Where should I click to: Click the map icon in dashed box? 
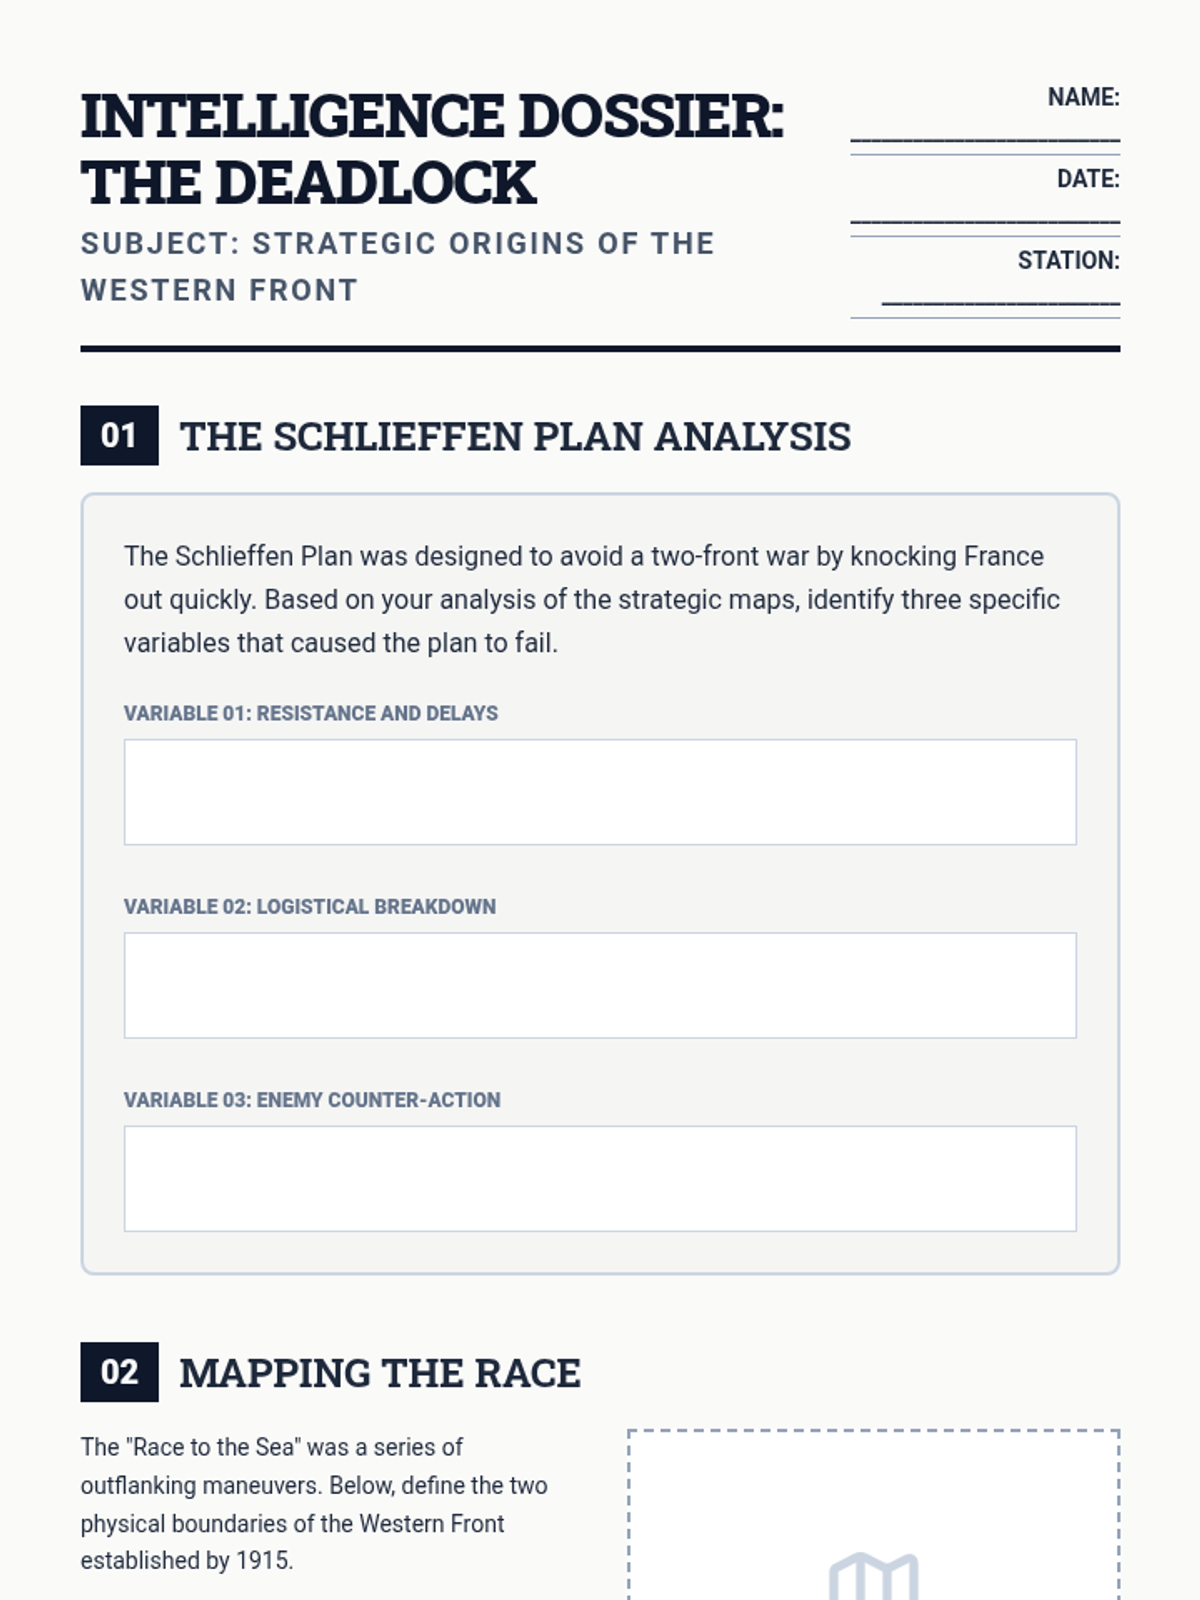point(874,1577)
